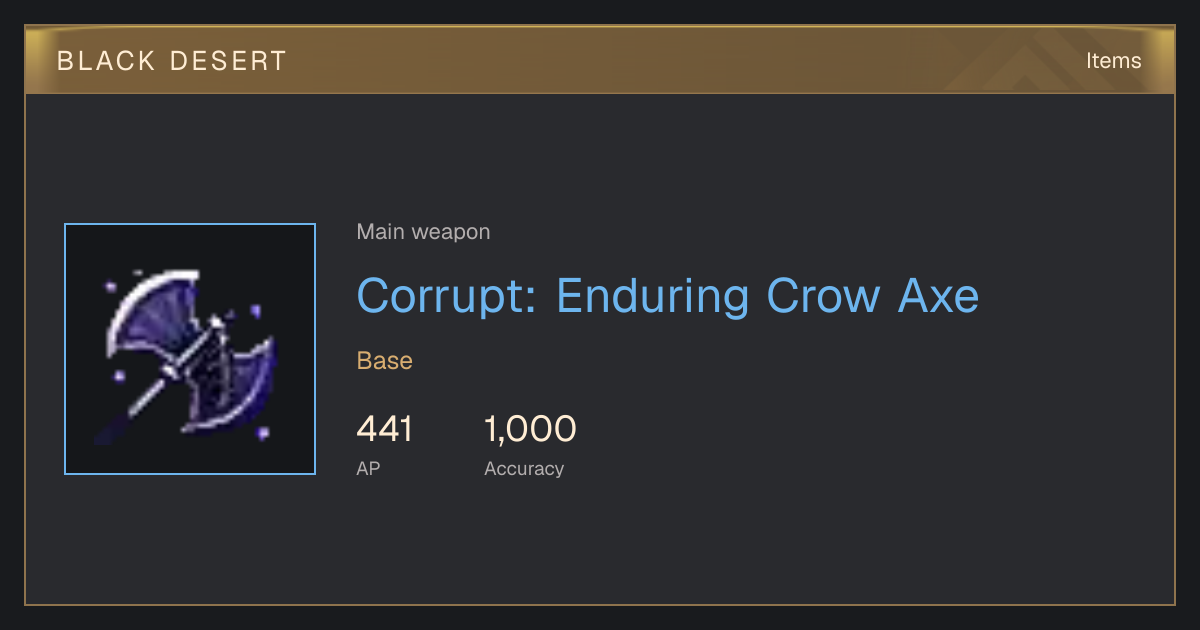Open the Corrupt: Enduring Crow Axe title

click(667, 296)
